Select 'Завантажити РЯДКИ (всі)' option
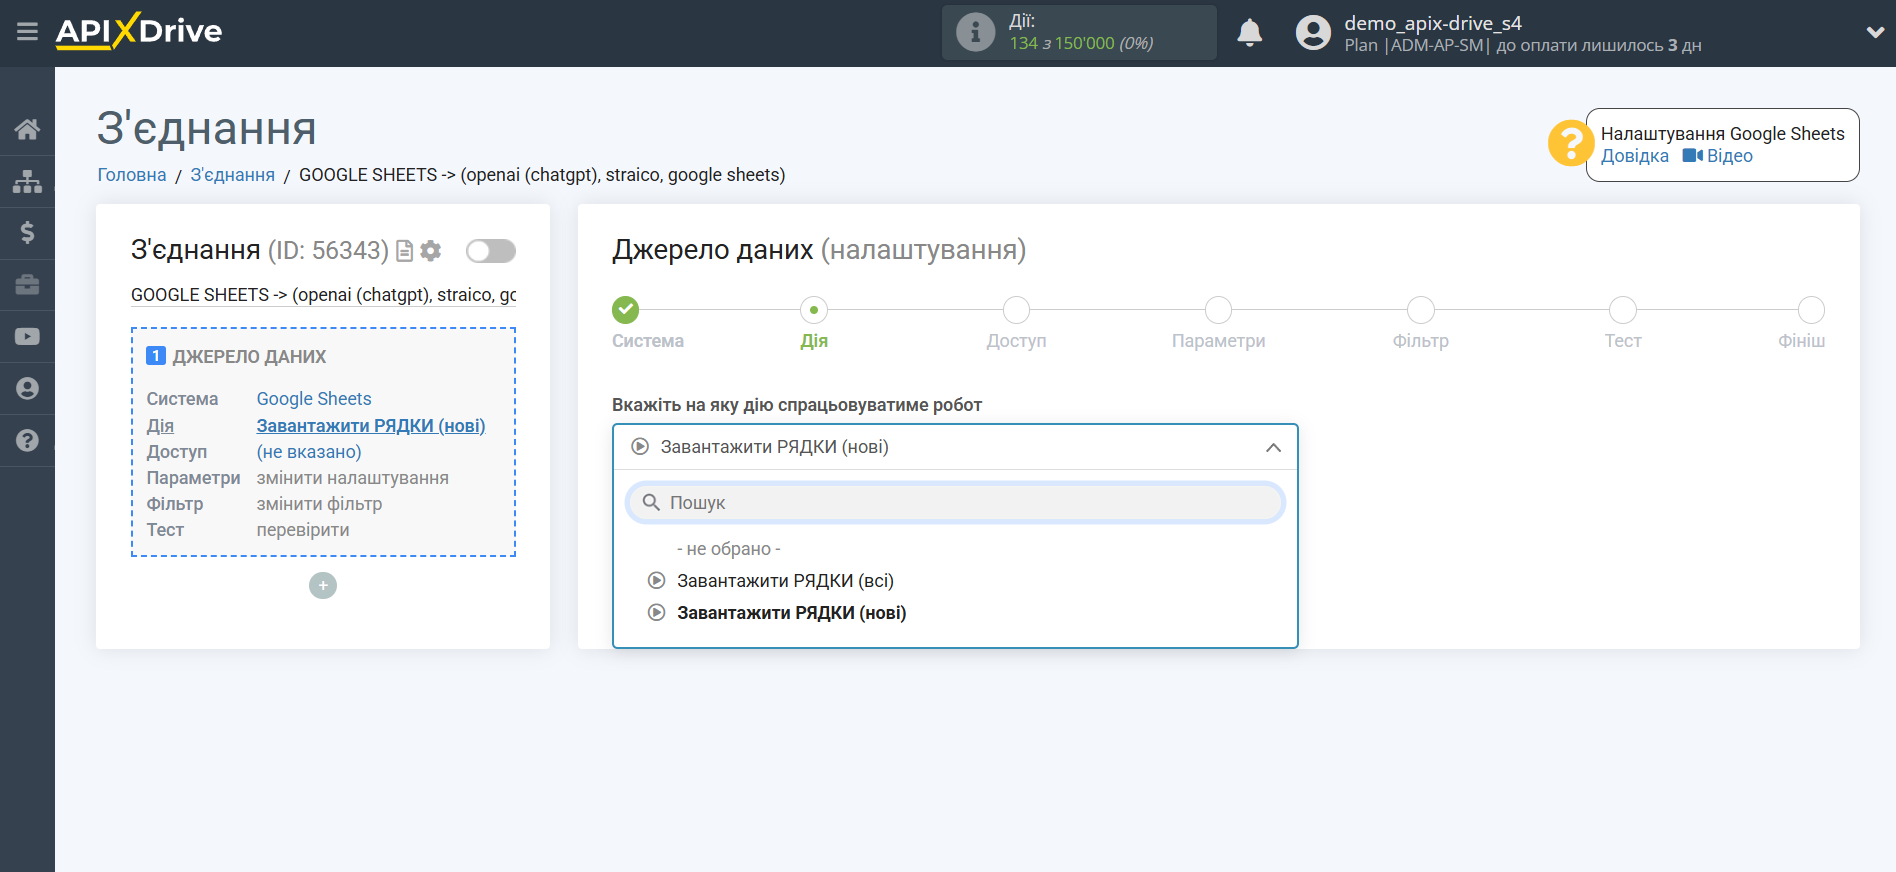 [x=785, y=581]
